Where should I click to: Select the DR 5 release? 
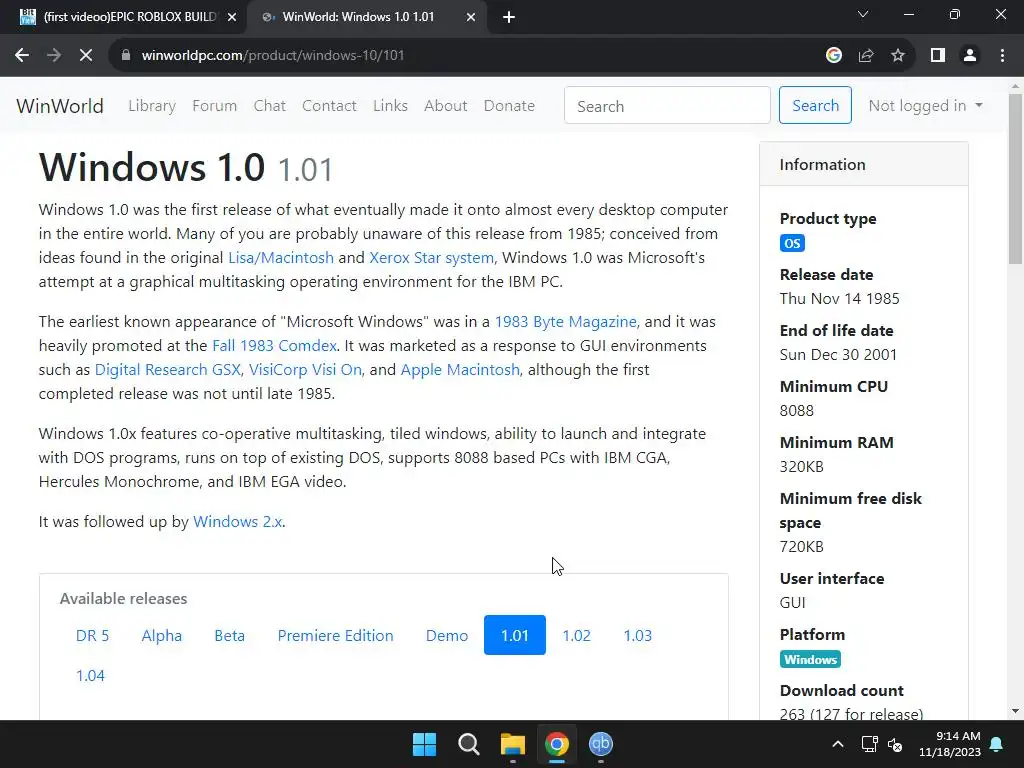(93, 635)
